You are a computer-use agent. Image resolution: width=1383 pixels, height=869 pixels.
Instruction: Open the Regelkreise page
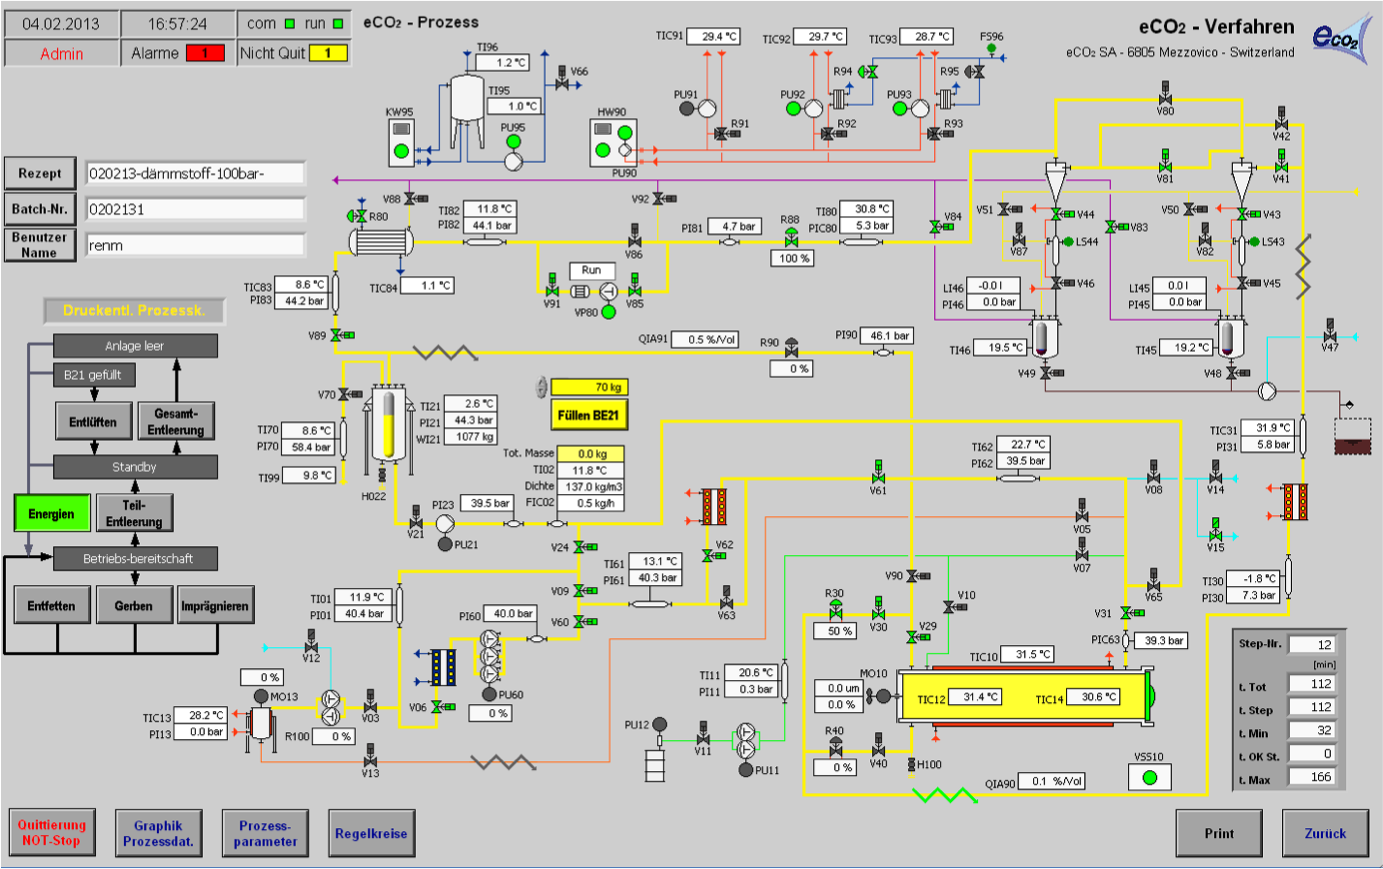click(x=371, y=833)
